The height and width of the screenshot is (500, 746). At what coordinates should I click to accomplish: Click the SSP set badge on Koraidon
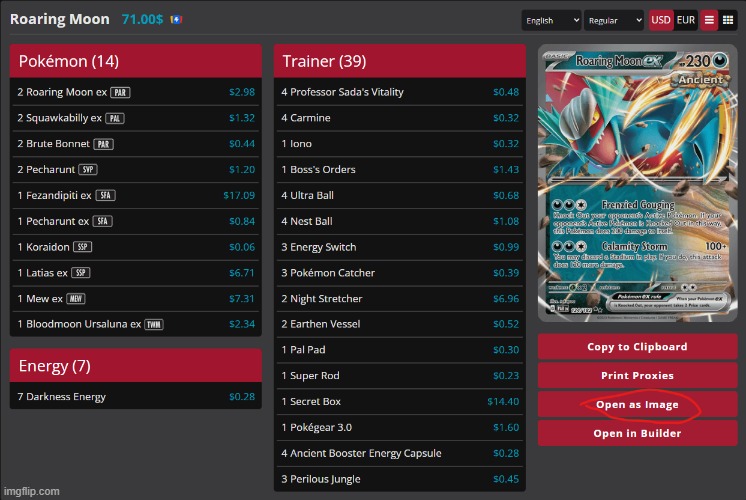(x=82, y=247)
